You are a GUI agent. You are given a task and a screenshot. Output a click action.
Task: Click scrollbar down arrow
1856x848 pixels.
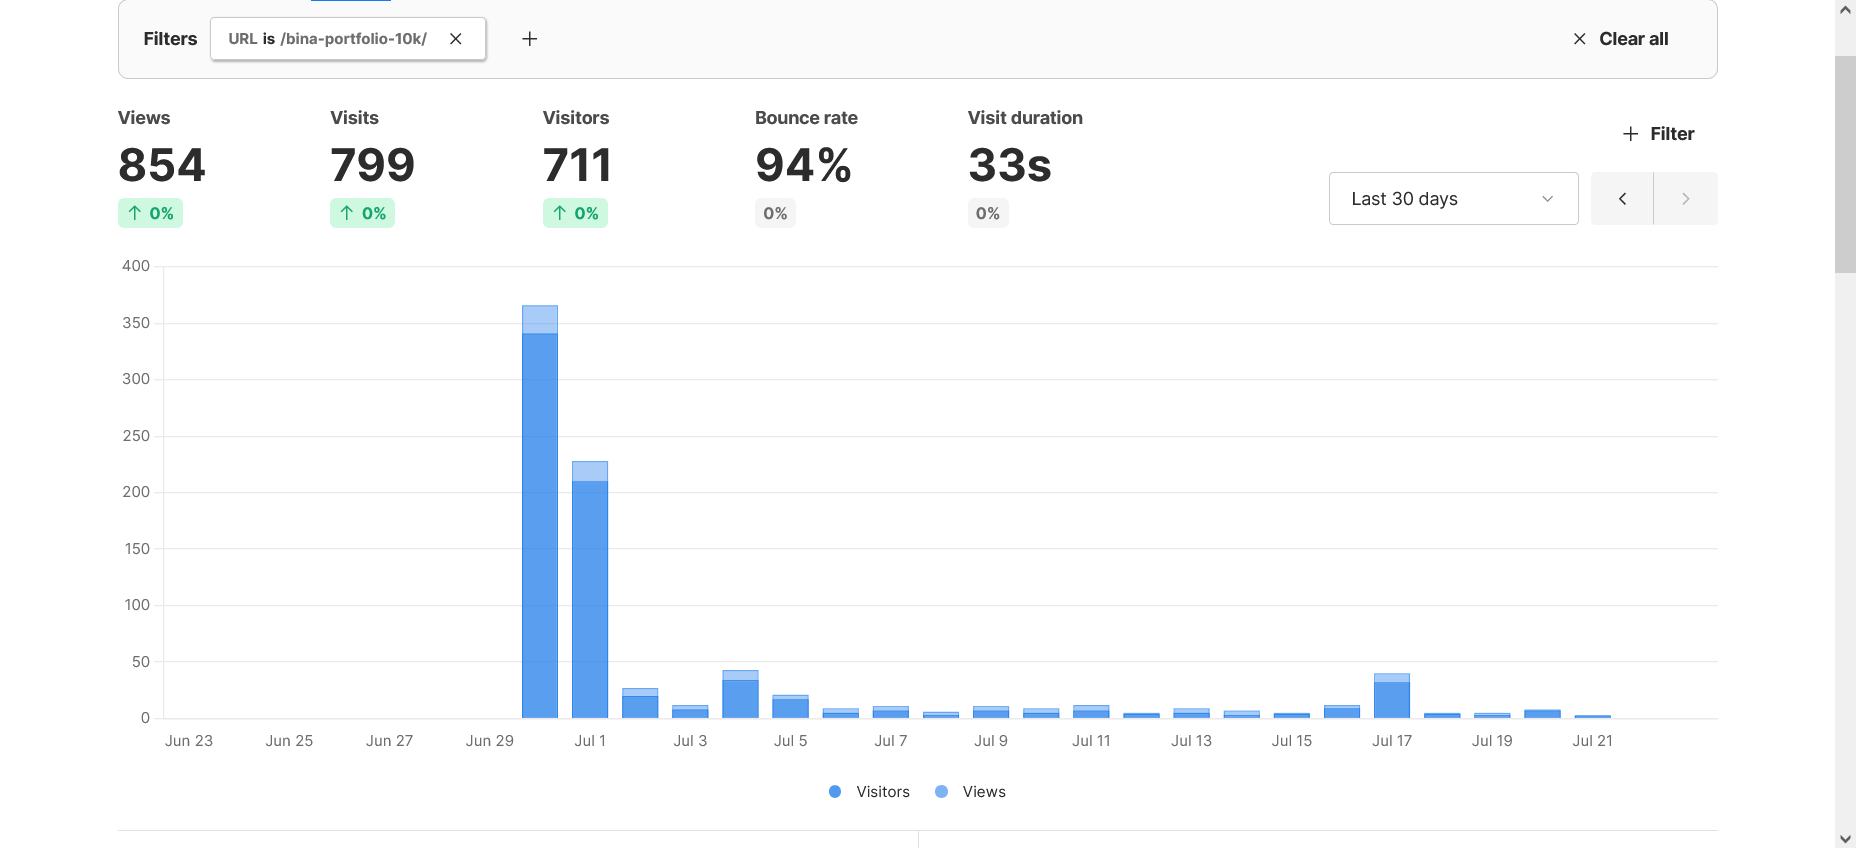point(1845,838)
